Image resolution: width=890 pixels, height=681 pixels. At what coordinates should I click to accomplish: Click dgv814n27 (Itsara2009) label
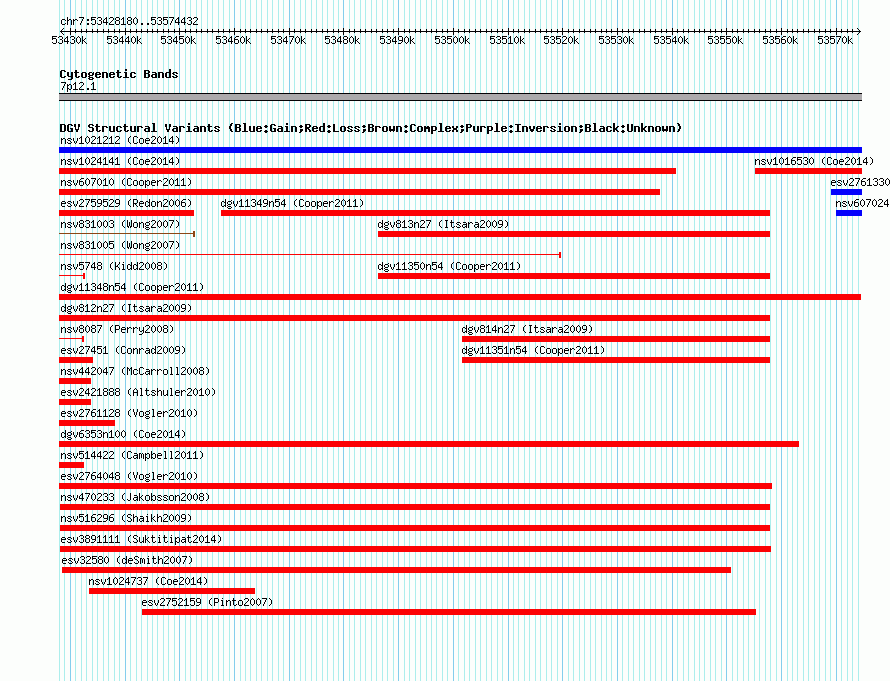click(x=527, y=329)
